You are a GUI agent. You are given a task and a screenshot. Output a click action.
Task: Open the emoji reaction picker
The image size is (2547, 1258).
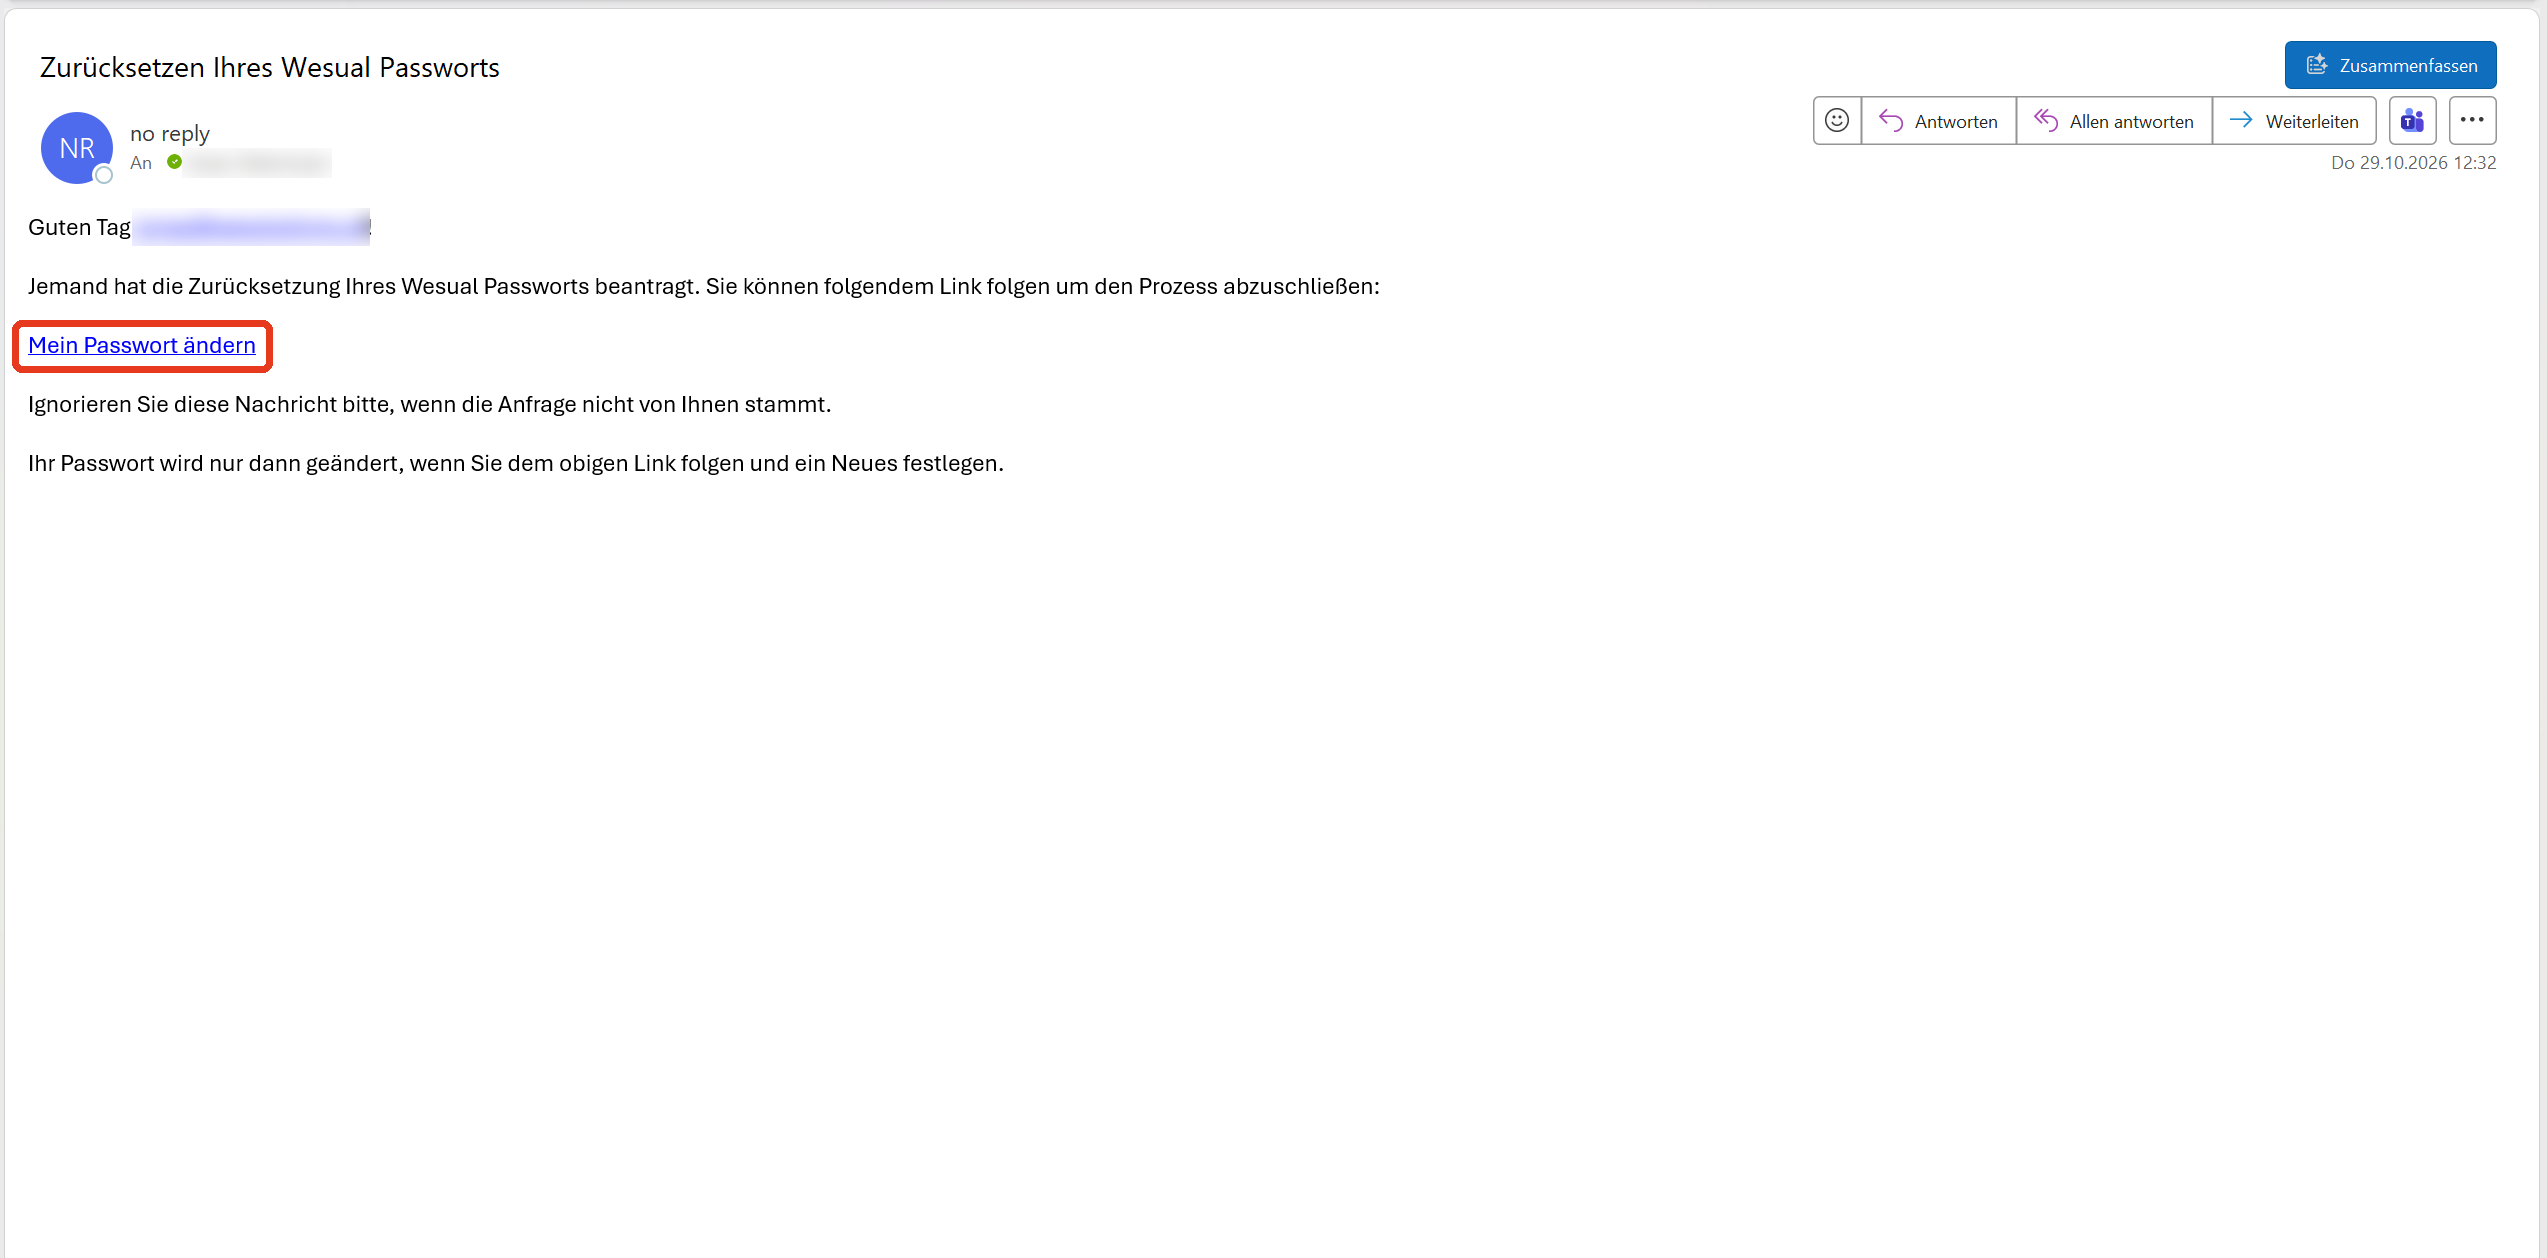[x=1837, y=121]
